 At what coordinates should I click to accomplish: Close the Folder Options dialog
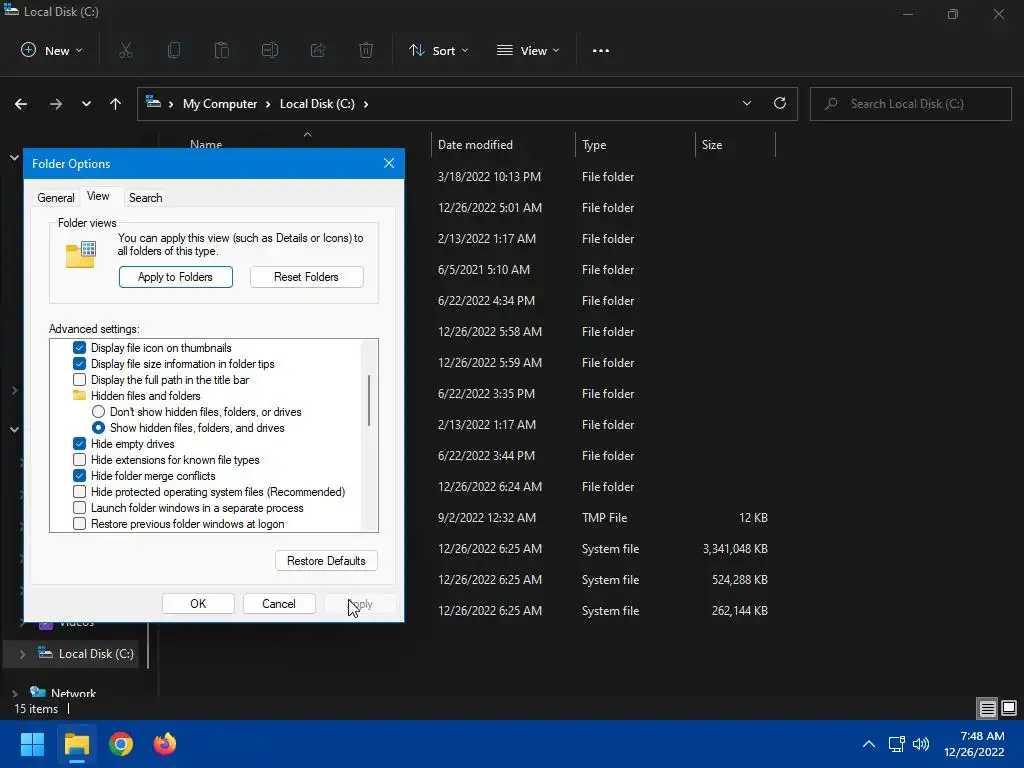click(x=389, y=163)
